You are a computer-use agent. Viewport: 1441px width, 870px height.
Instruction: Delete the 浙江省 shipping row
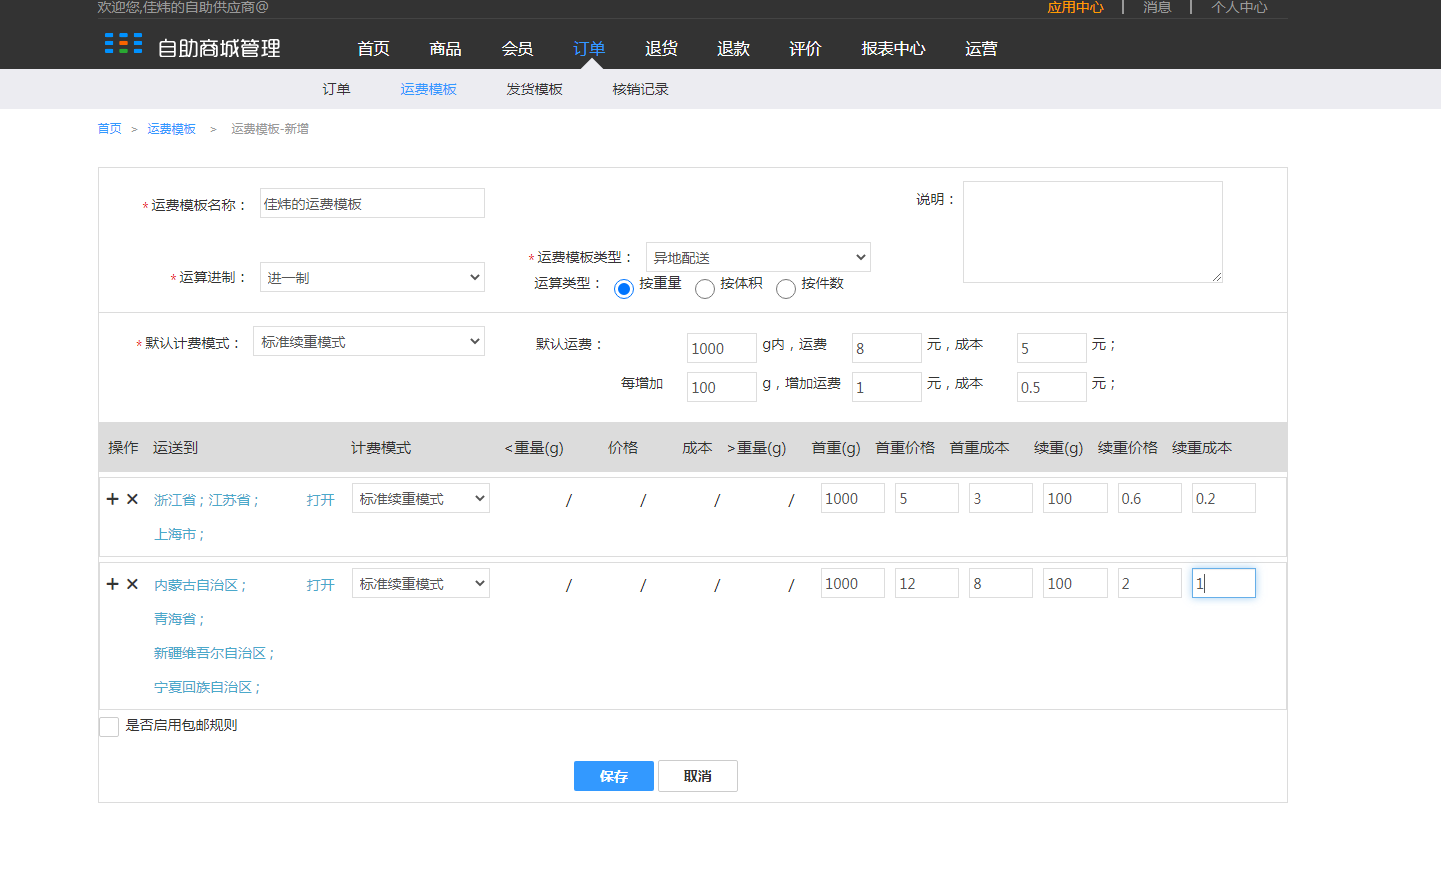[132, 499]
